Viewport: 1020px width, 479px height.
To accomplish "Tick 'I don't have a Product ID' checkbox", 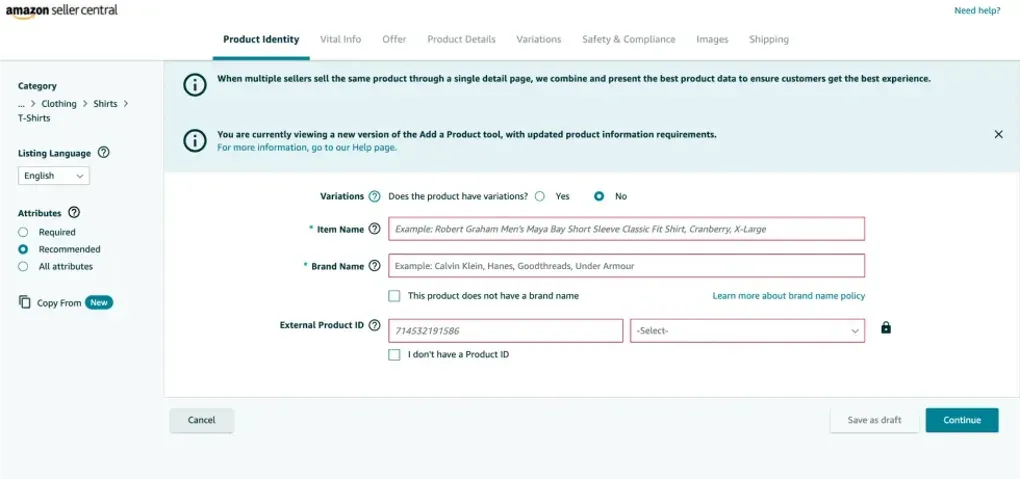I will click(x=394, y=355).
